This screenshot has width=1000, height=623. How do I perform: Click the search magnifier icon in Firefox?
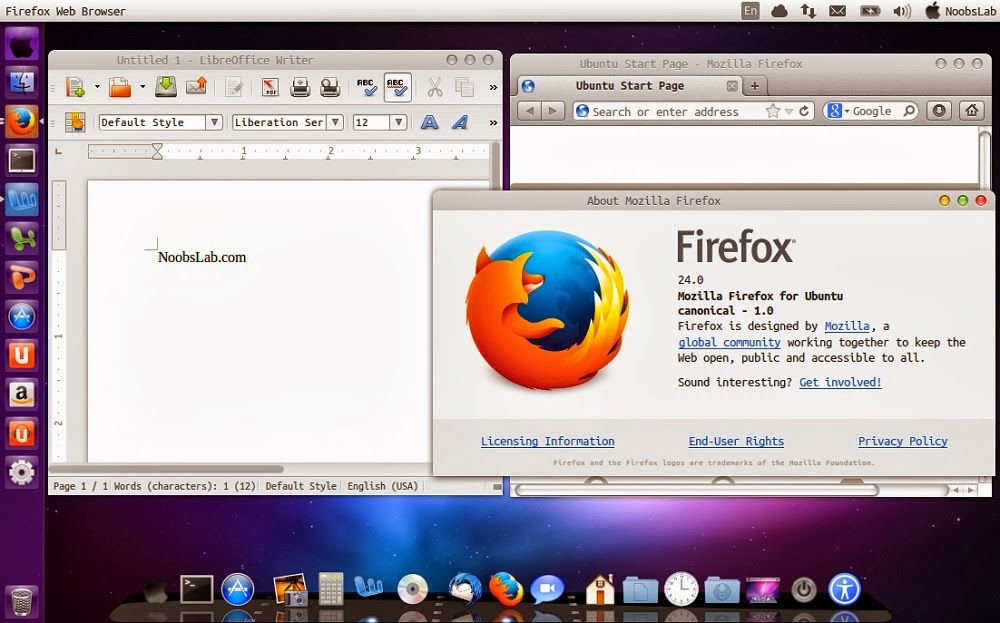[909, 111]
